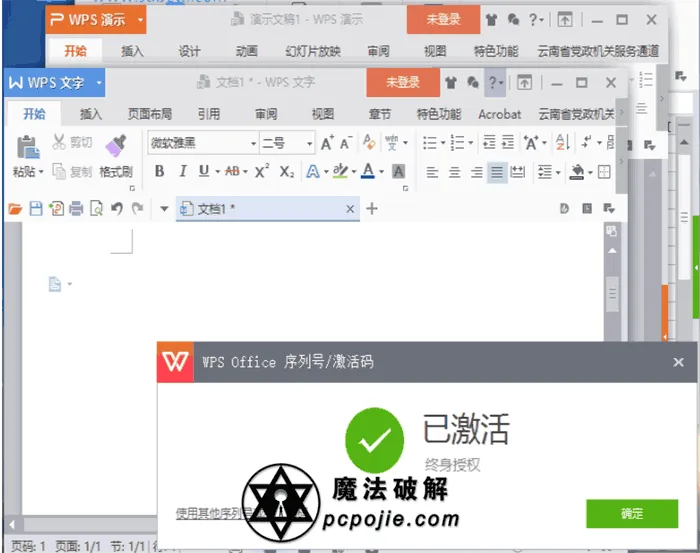Click the Copy icon in the ribbon
This screenshot has height=553, width=700.
coord(59,171)
